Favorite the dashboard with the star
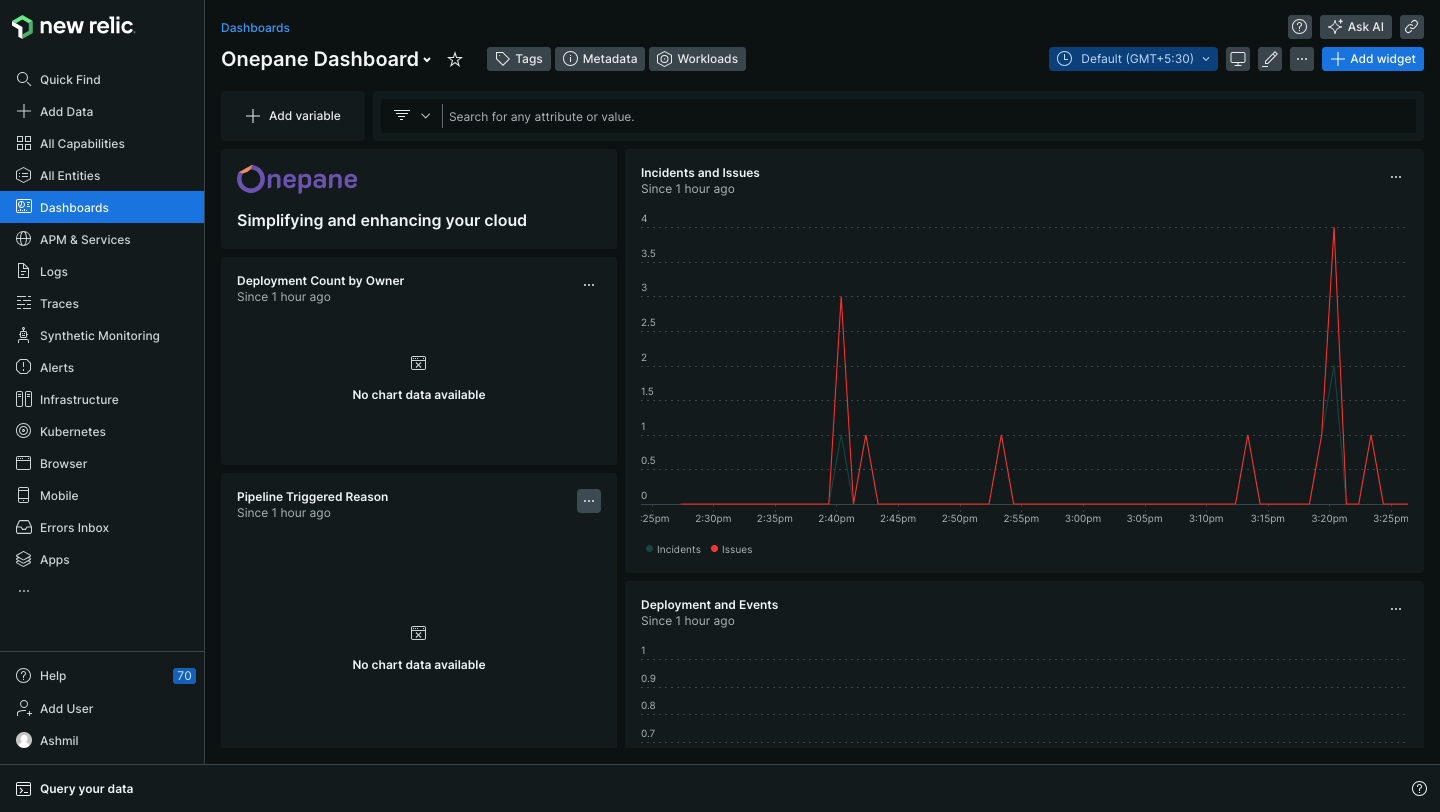The height and width of the screenshot is (812, 1440). pos(455,60)
